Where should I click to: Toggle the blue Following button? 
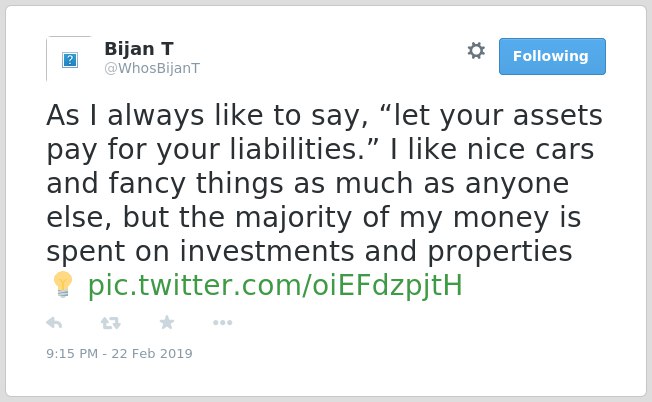552,57
